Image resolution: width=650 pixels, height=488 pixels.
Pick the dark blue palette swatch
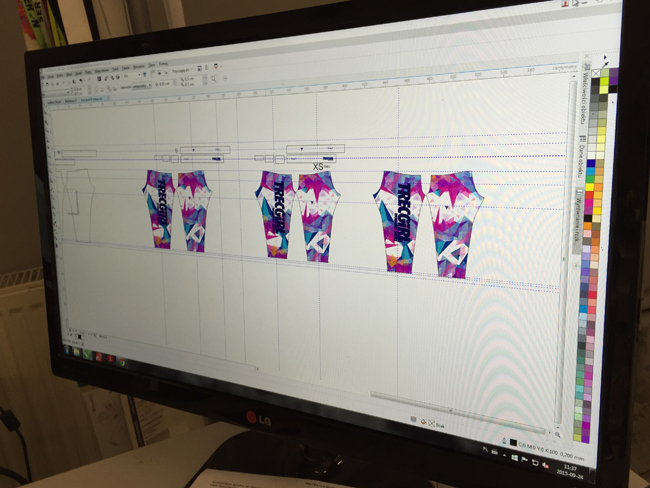click(591, 163)
